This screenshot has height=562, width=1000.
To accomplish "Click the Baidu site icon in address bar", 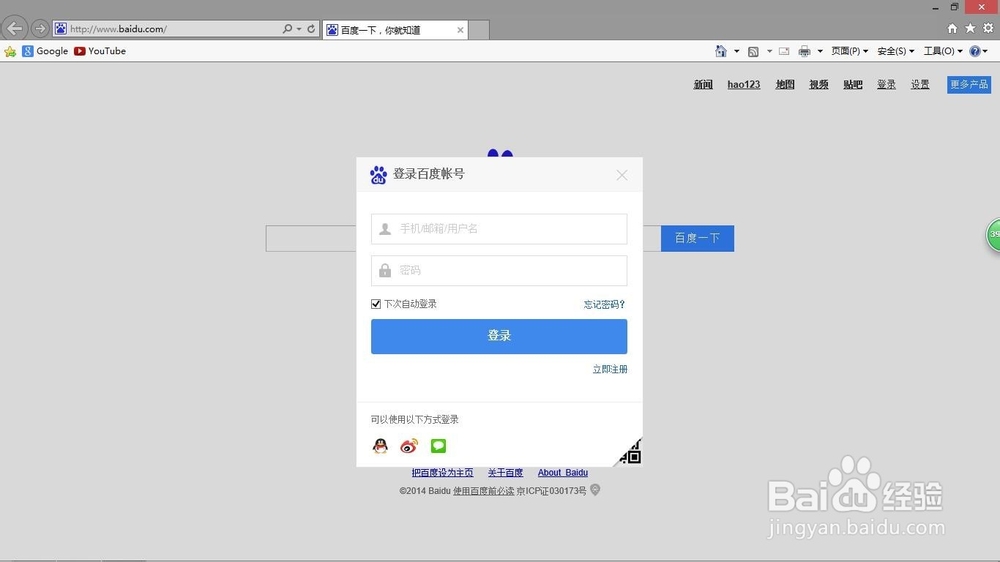I will click(x=61, y=29).
